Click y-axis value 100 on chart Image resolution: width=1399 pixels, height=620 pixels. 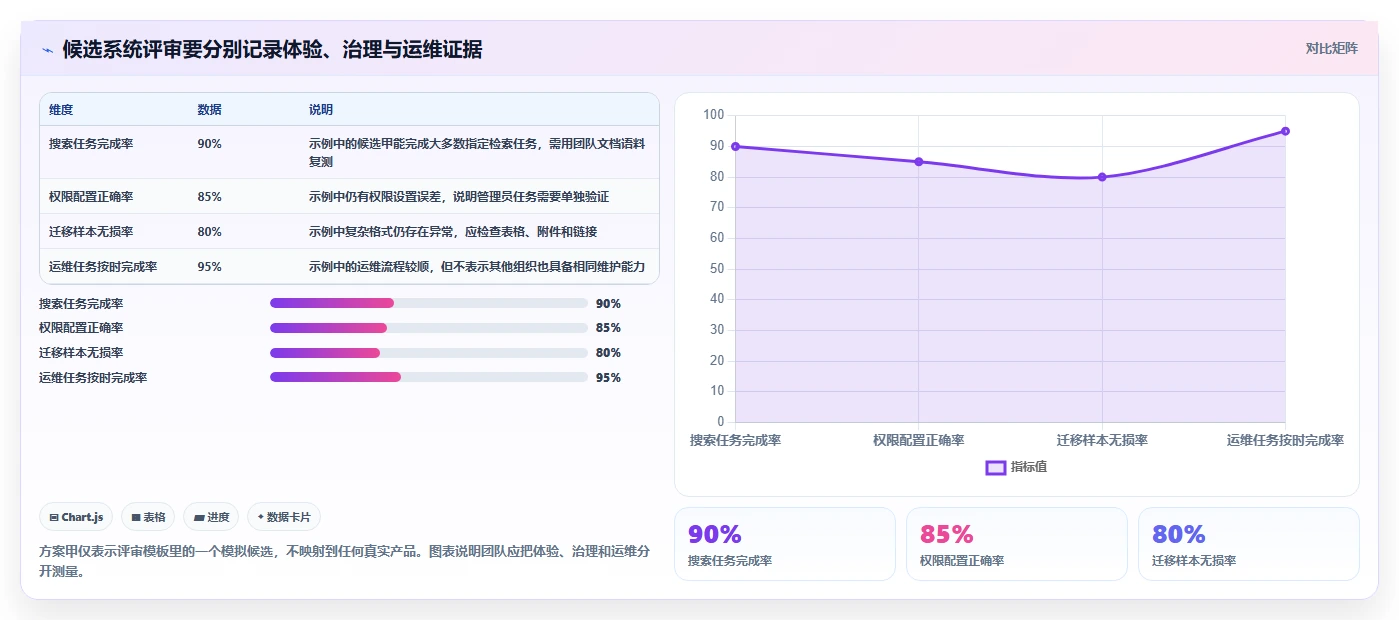click(x=713, y=115)
